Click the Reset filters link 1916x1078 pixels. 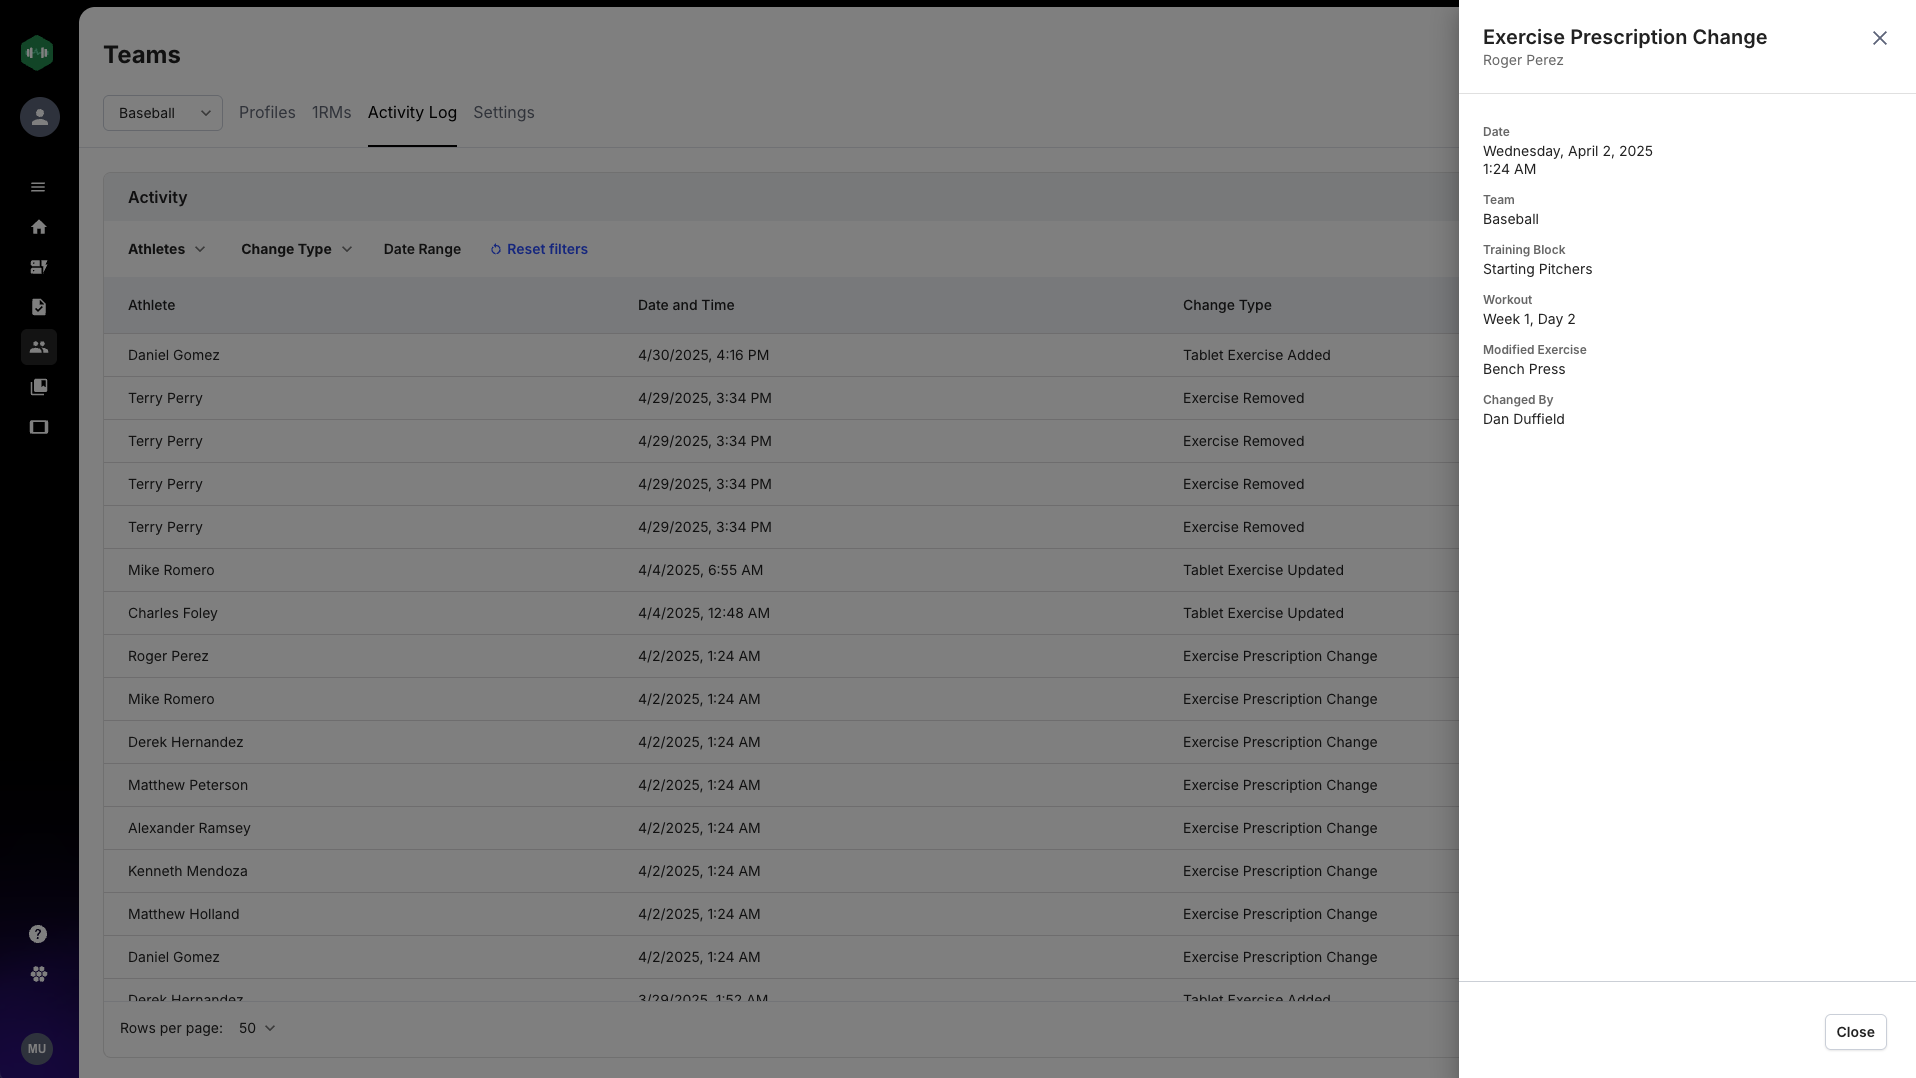[x=539, y=249]
